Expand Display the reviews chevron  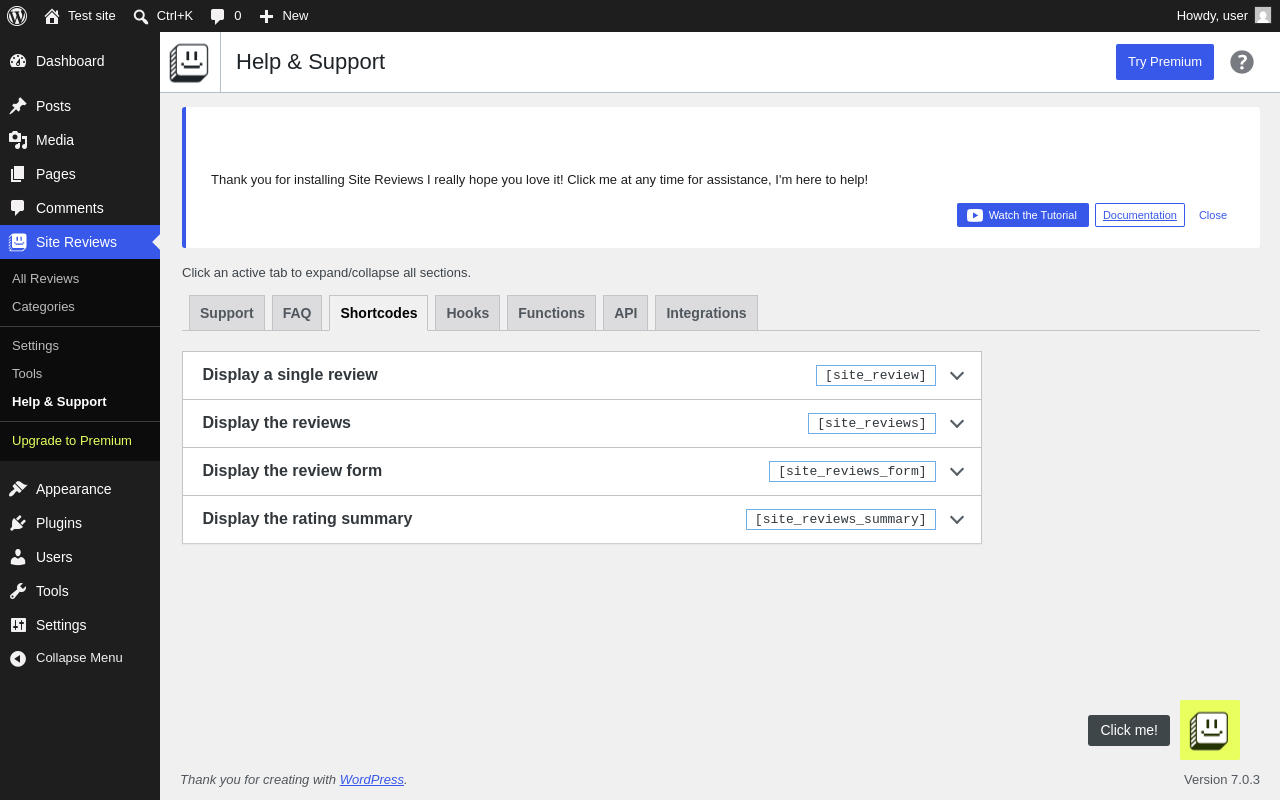[957, 424]
